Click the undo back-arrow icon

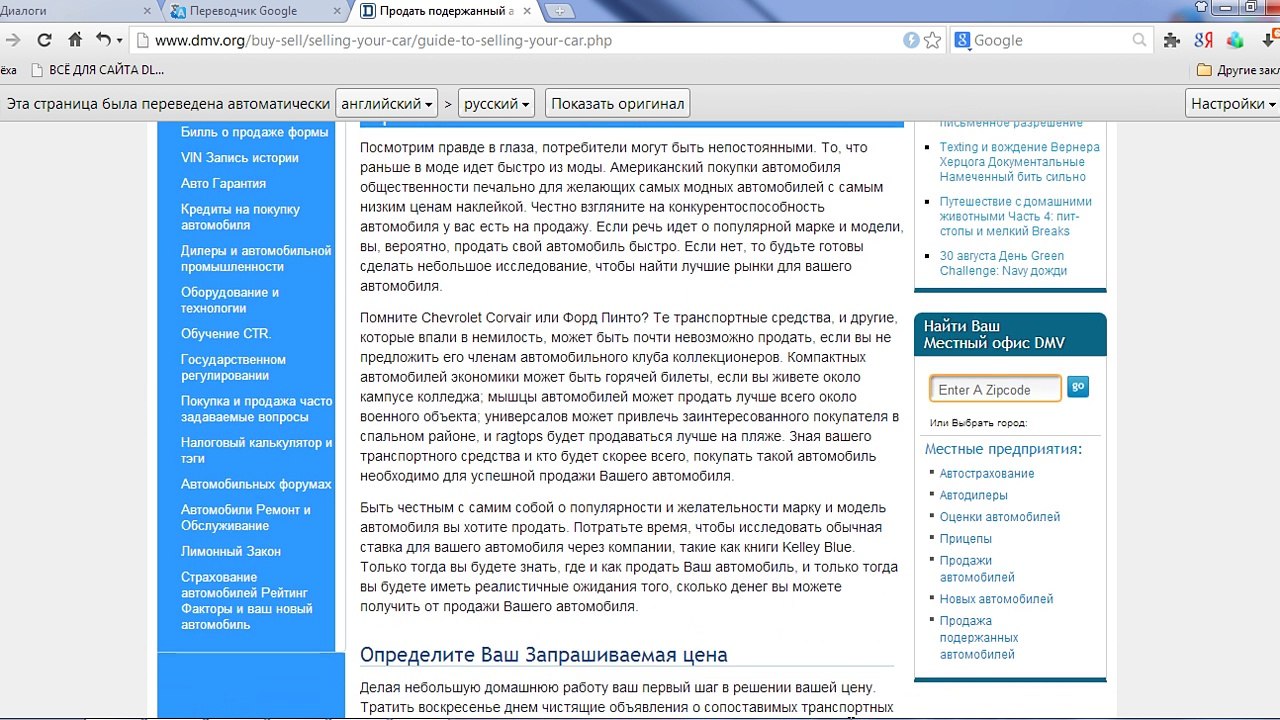[x=103, y=40]
